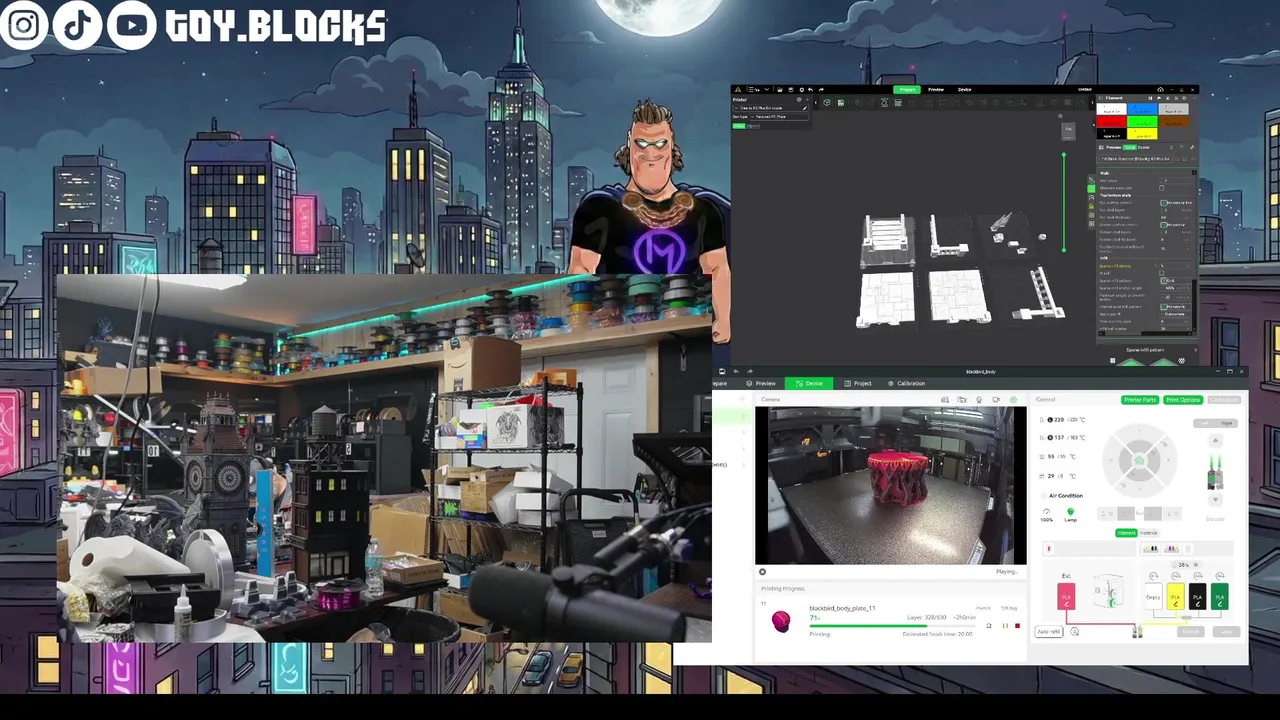Select the green-highlighted Strength settings side icon
The image size is (1280, 720).
[x=1092, y=188]
